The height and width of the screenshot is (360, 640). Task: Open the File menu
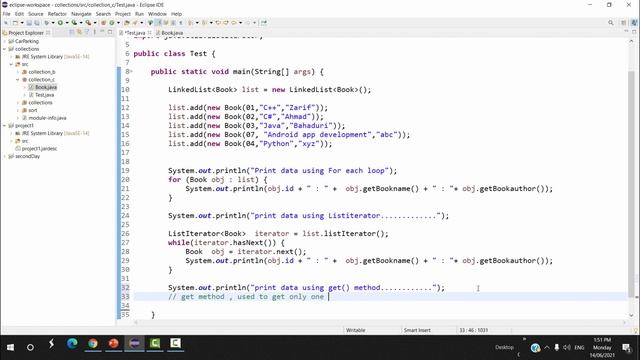[7, 14]
